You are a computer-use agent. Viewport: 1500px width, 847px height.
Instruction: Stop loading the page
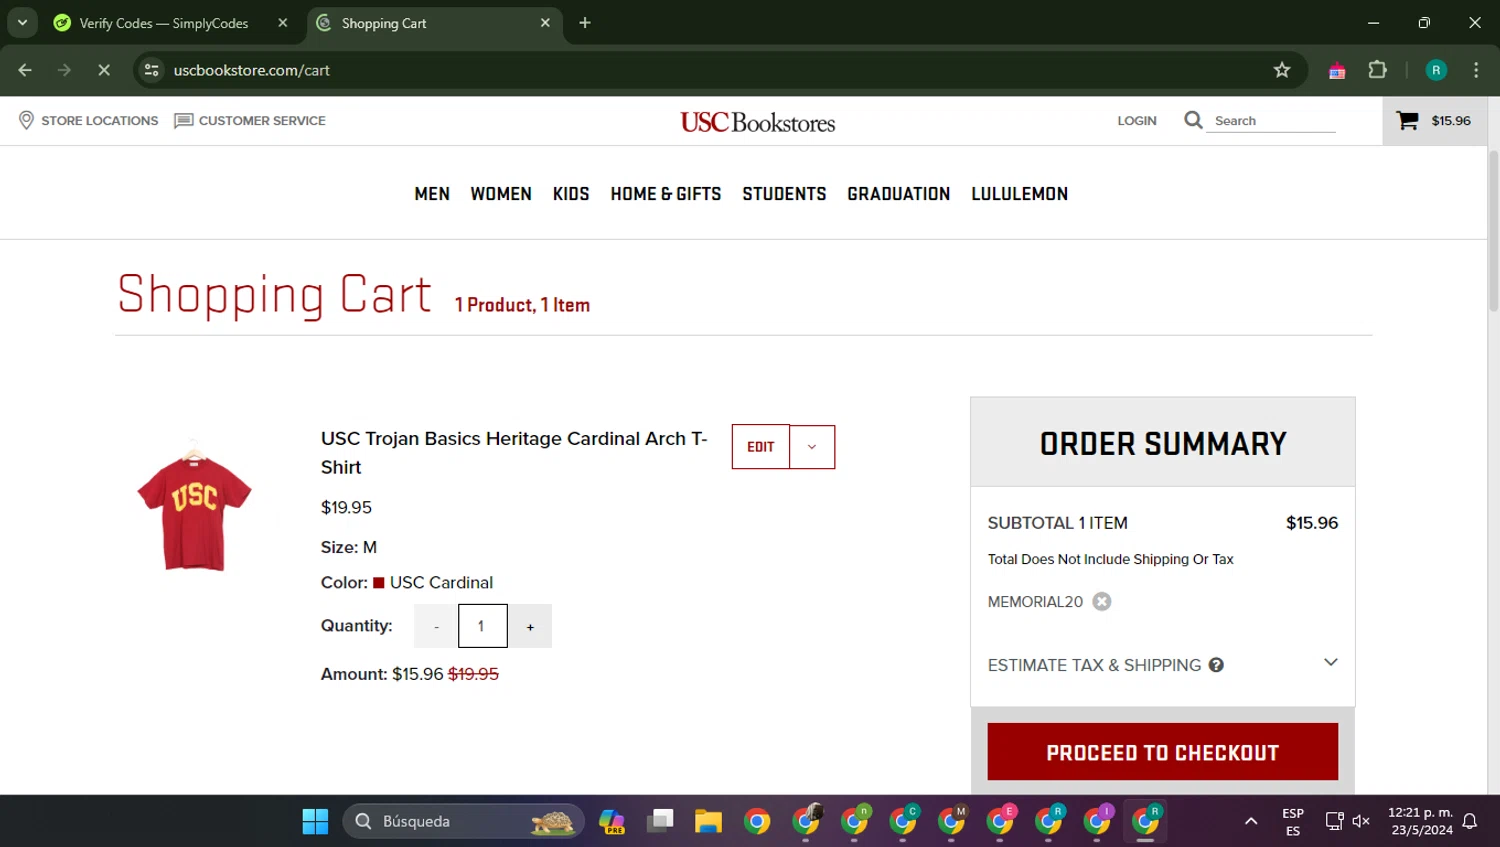point(104,70)
